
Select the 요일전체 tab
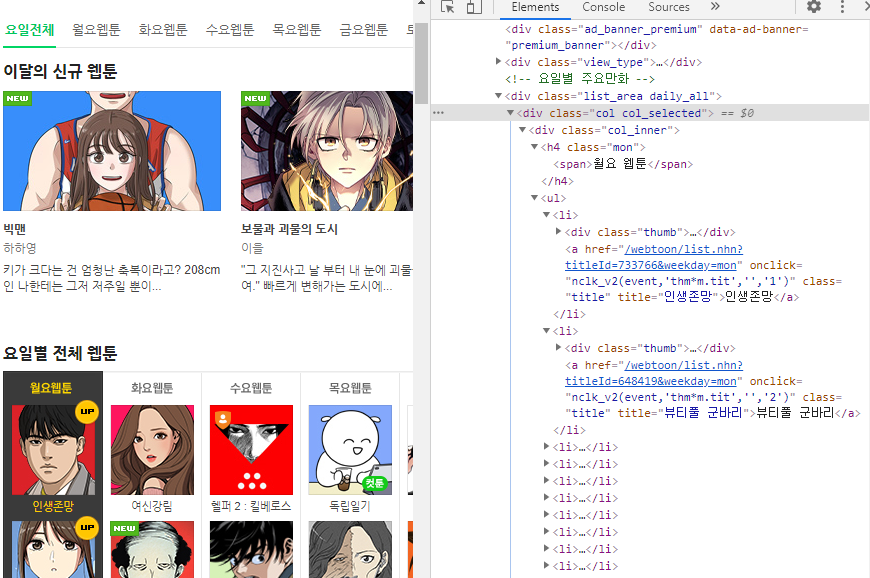29,30
